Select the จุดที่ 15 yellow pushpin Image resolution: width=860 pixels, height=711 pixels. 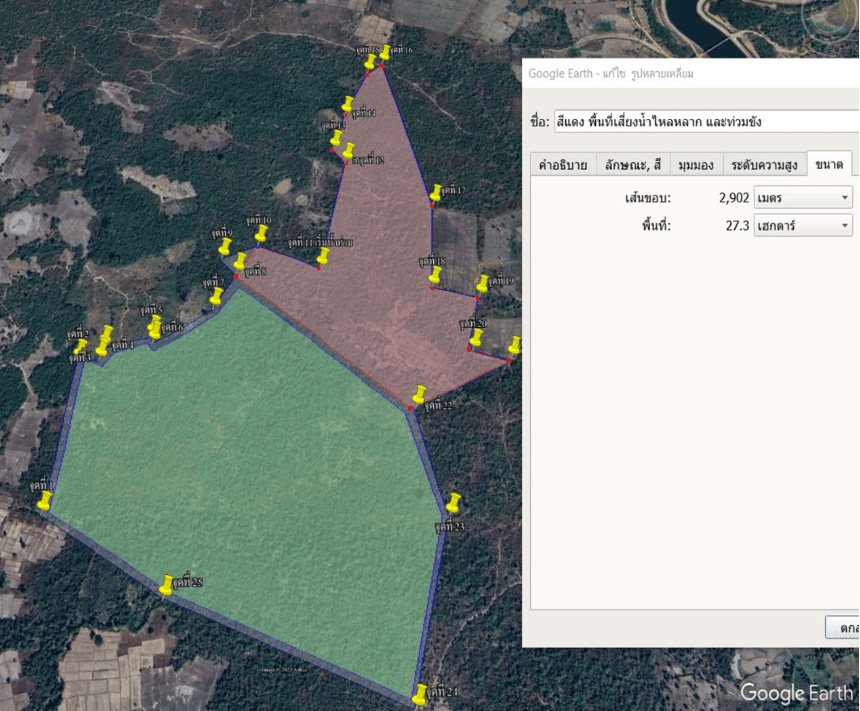point(371,61)
